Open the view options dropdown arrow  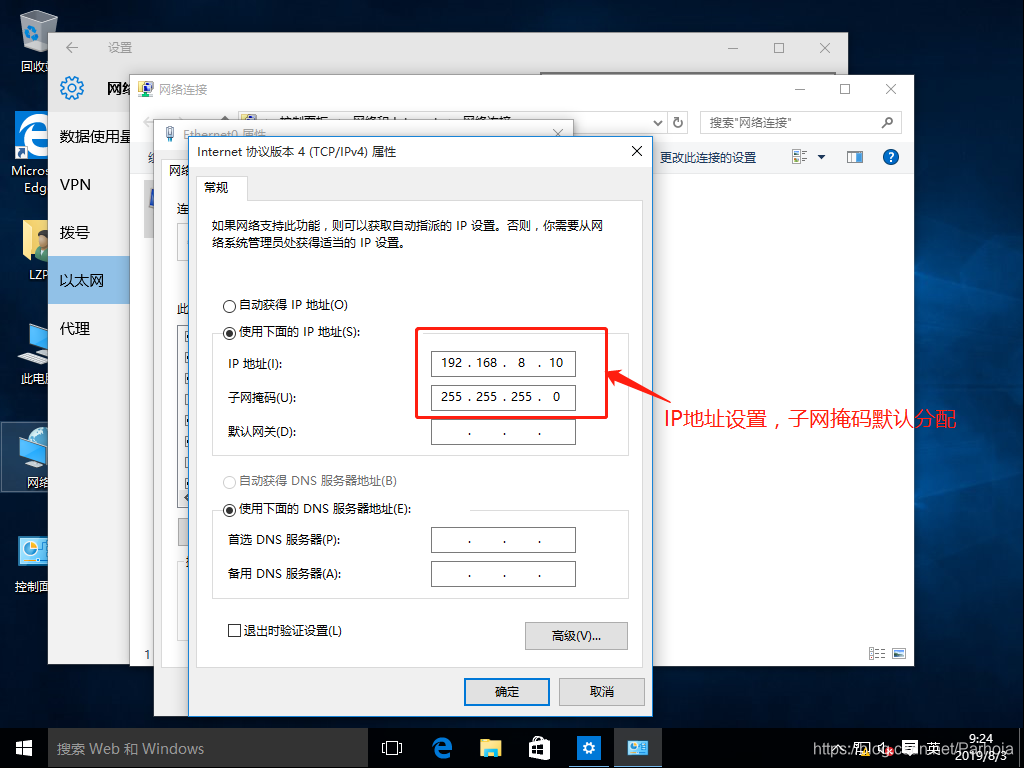(822, 157)
